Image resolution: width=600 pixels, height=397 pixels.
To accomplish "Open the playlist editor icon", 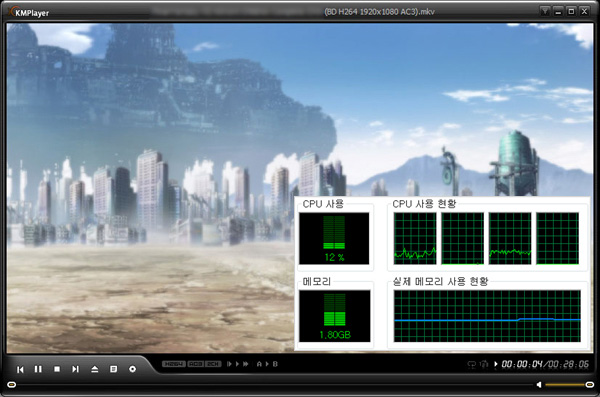I will tap(114, 369).
